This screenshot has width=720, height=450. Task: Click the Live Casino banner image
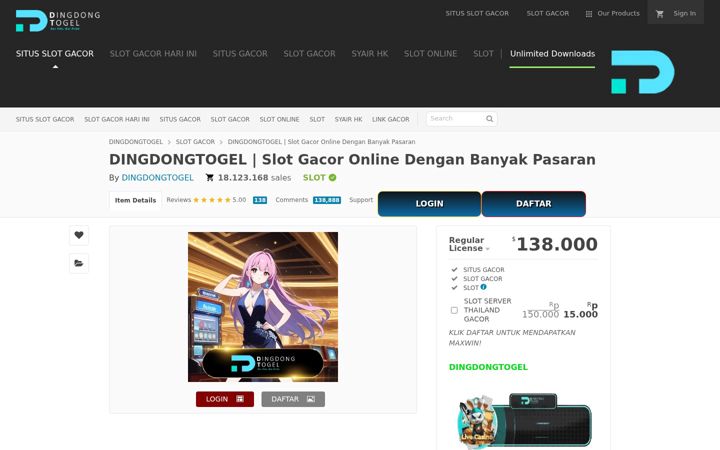[x=524, y=420]
